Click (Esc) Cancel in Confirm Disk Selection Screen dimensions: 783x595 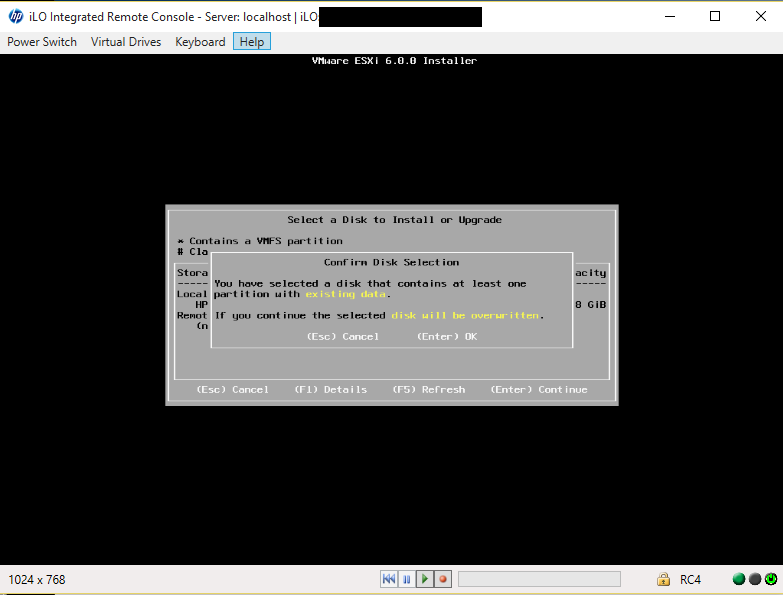click(343, 336)
